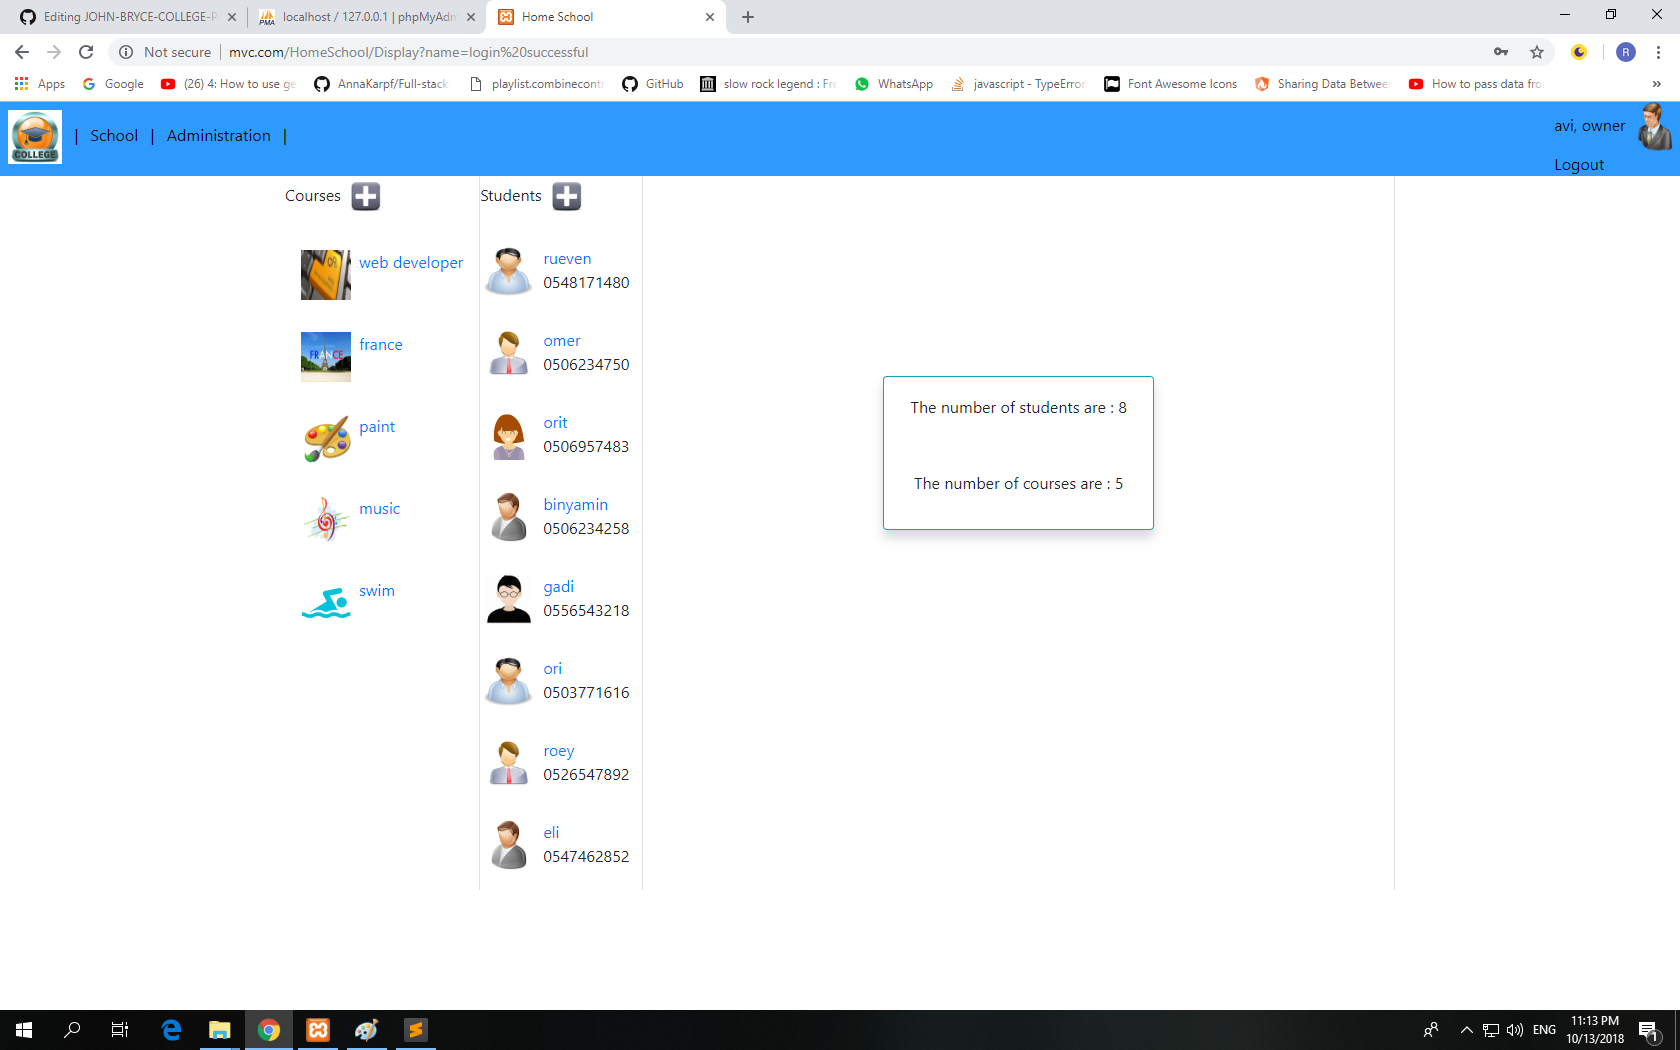Click the Chrome profile avatar button
This screenshot has width=1680, height=1050.
tap(1626, 52)
